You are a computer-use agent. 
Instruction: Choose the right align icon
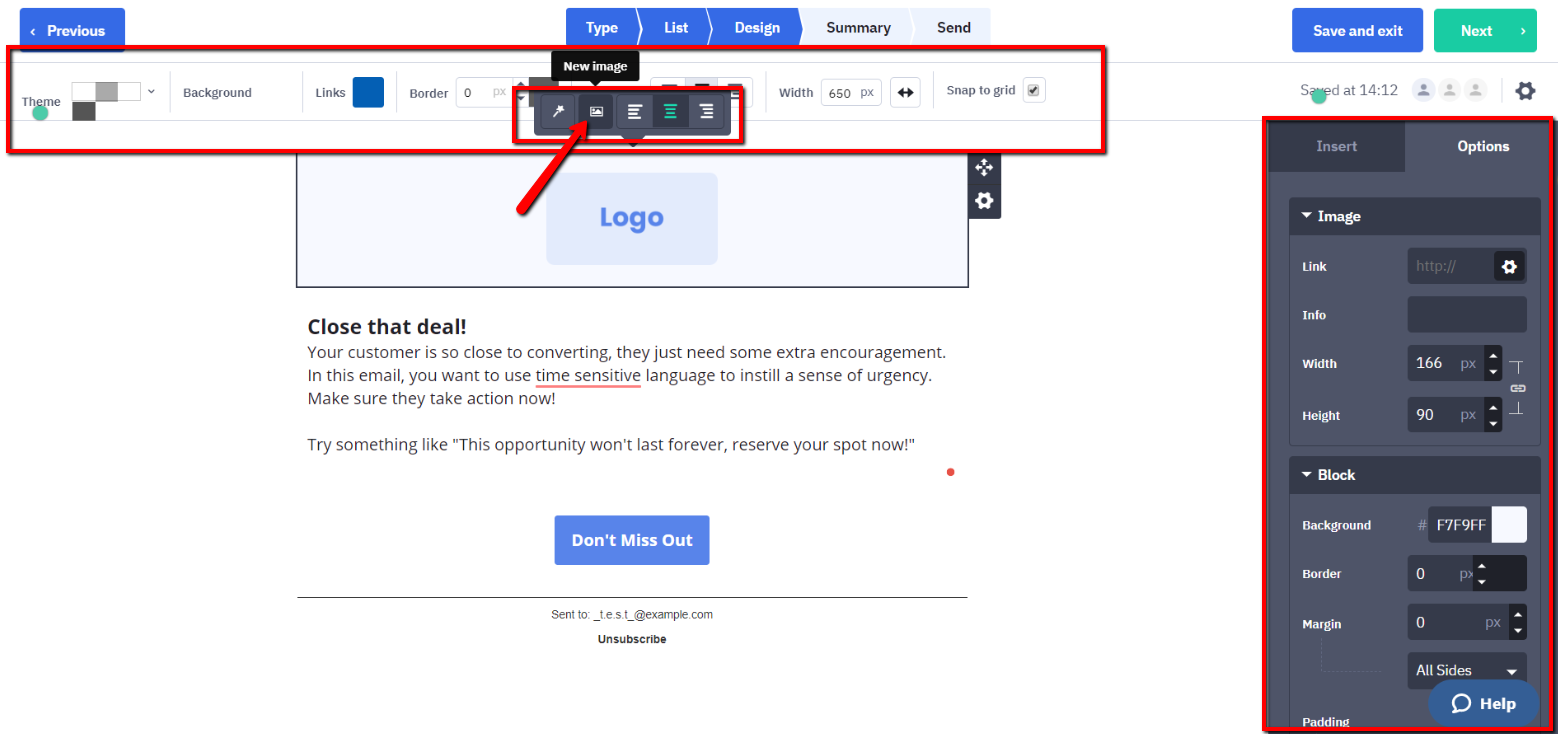click(x=706, y=111)
